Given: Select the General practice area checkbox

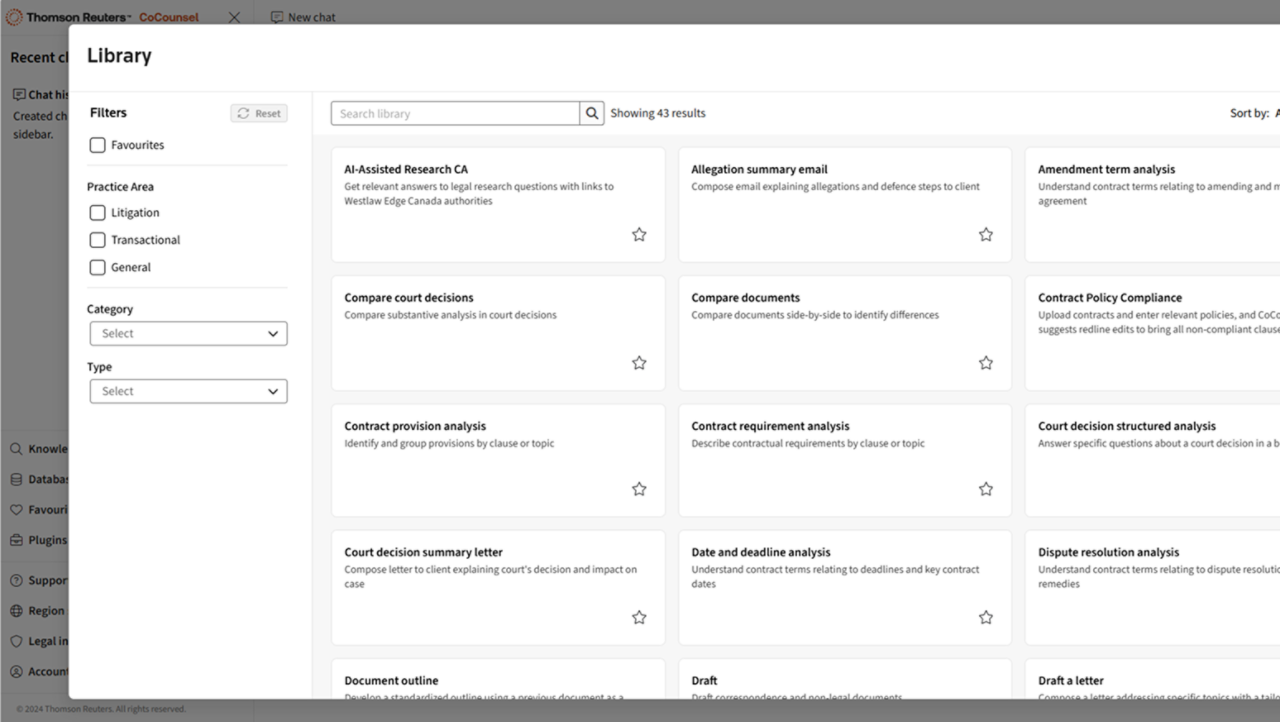Looking at the screenshot, I should (98, 268).
